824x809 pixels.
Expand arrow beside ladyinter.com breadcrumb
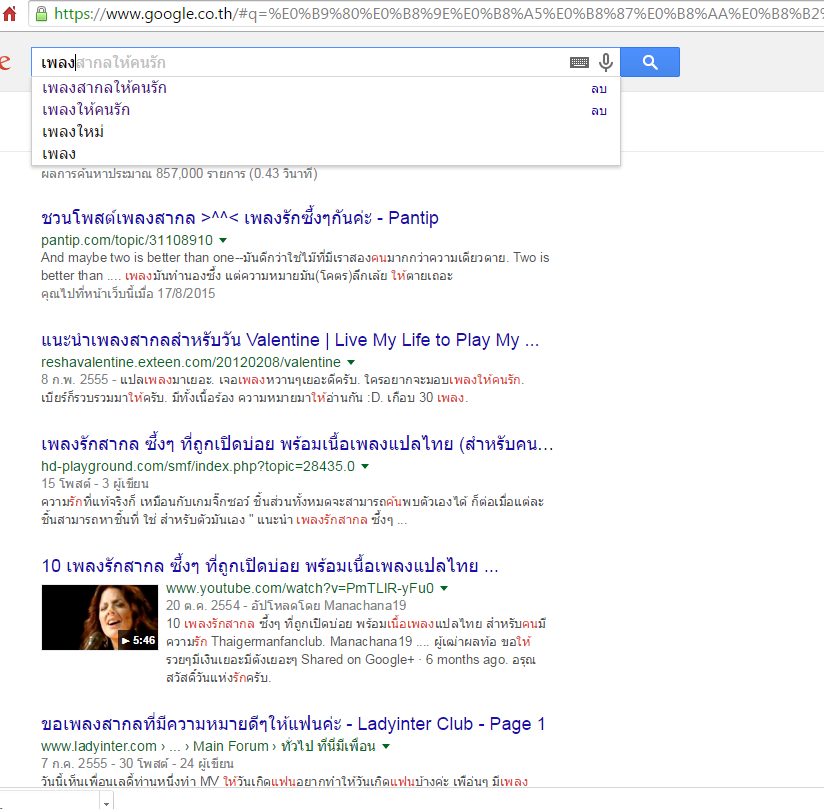[386, 746]
